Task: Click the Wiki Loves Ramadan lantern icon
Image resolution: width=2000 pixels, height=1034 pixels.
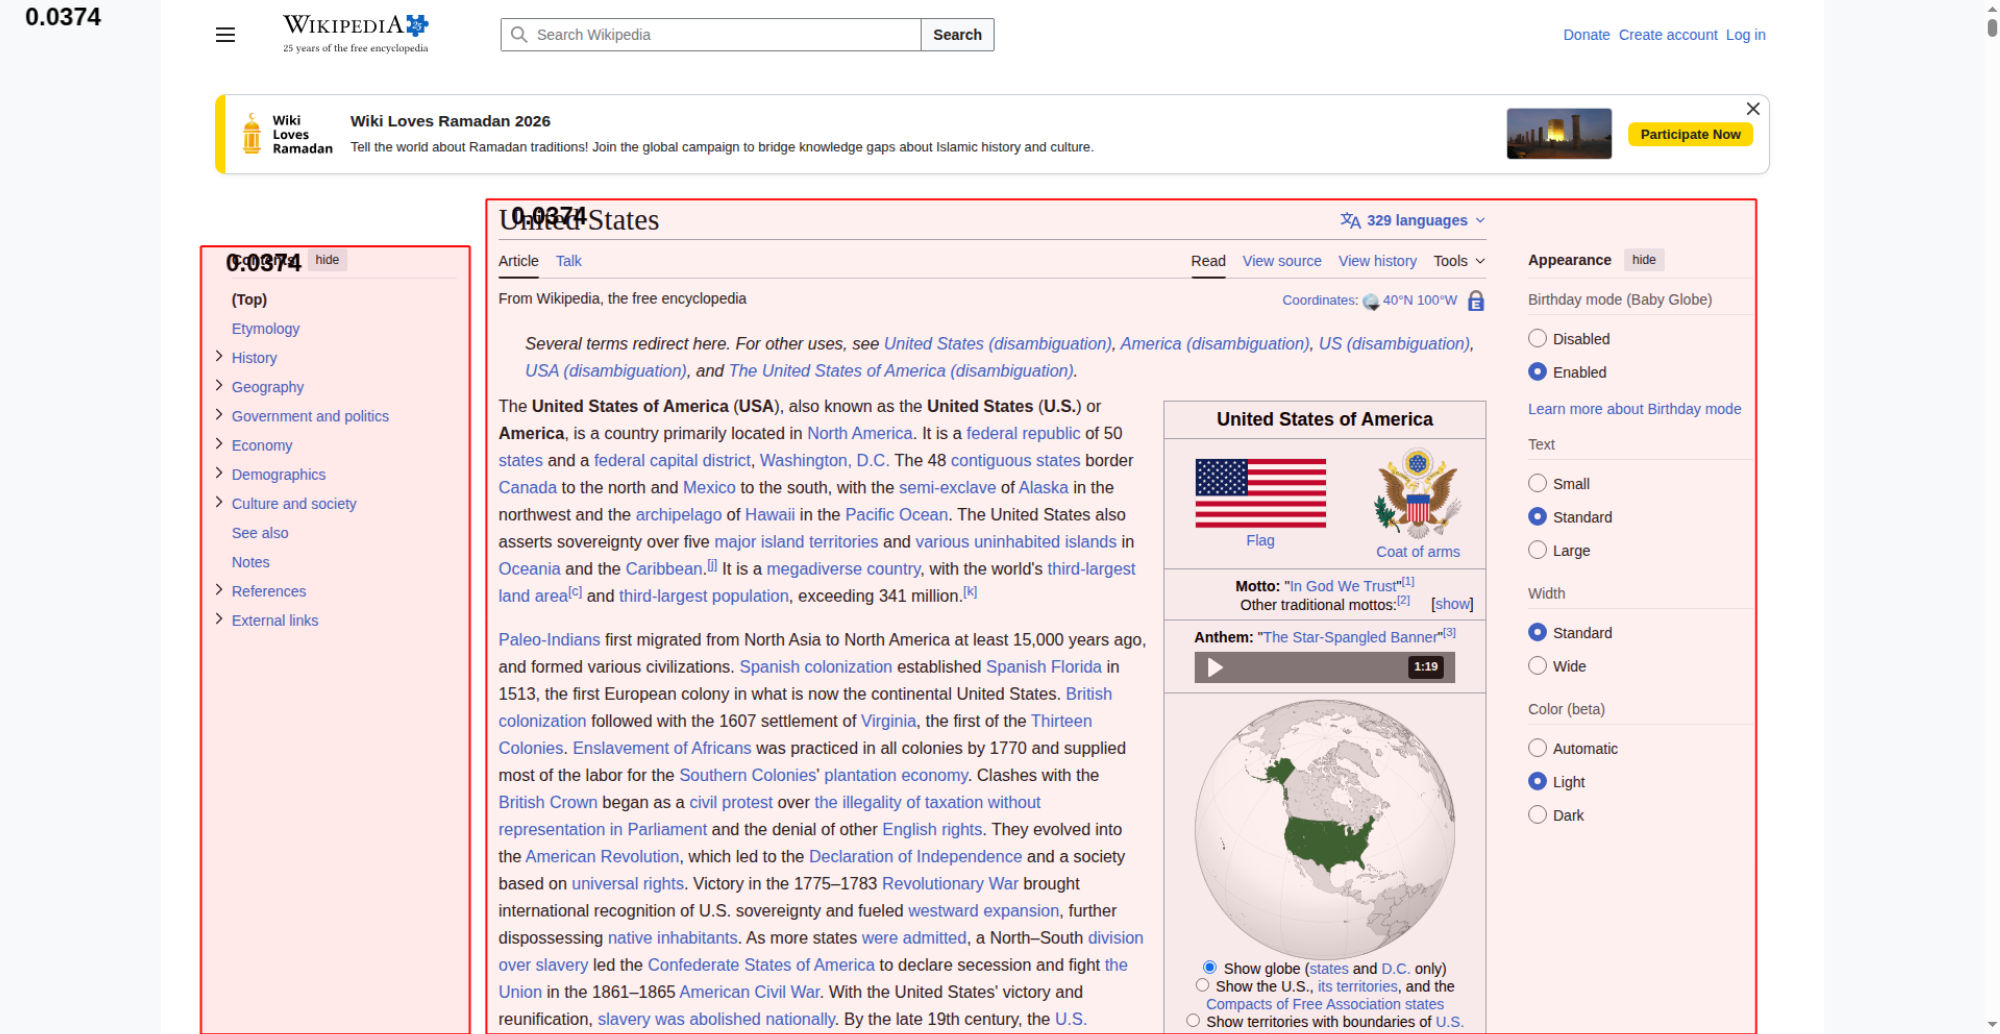Action: 252,134
